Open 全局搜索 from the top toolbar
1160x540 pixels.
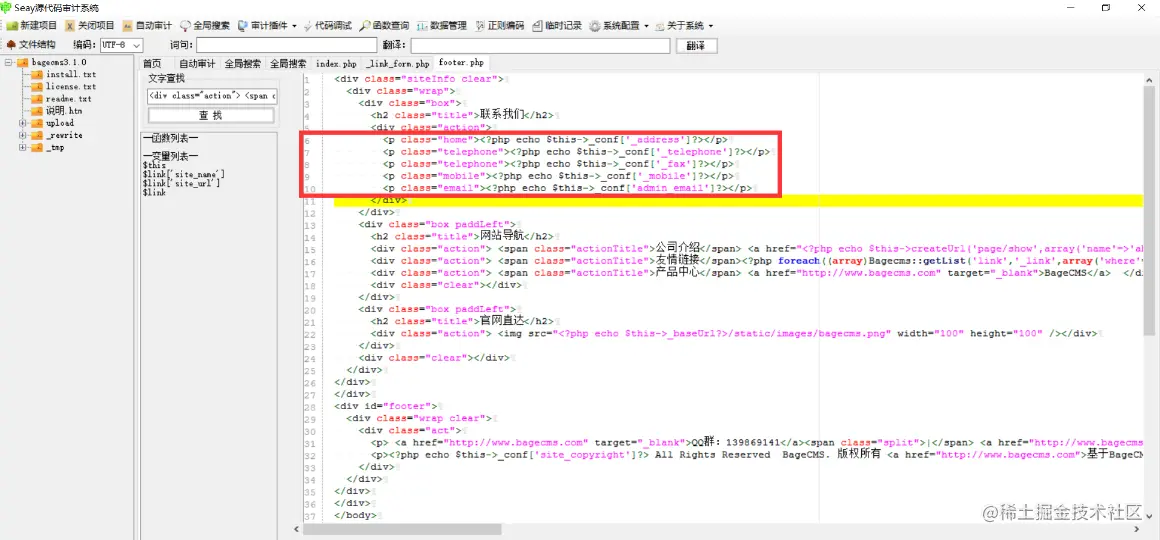[205, 25]
